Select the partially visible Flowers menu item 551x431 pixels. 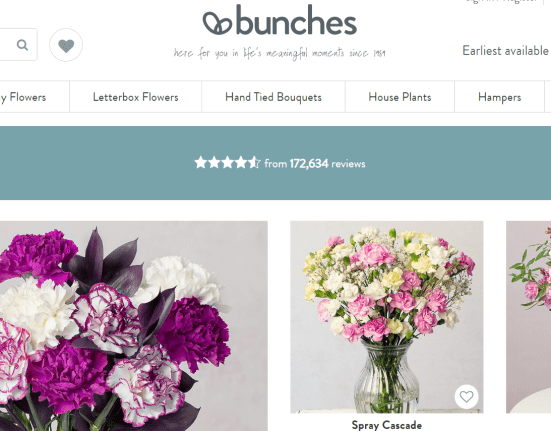[x=23, y=97]
